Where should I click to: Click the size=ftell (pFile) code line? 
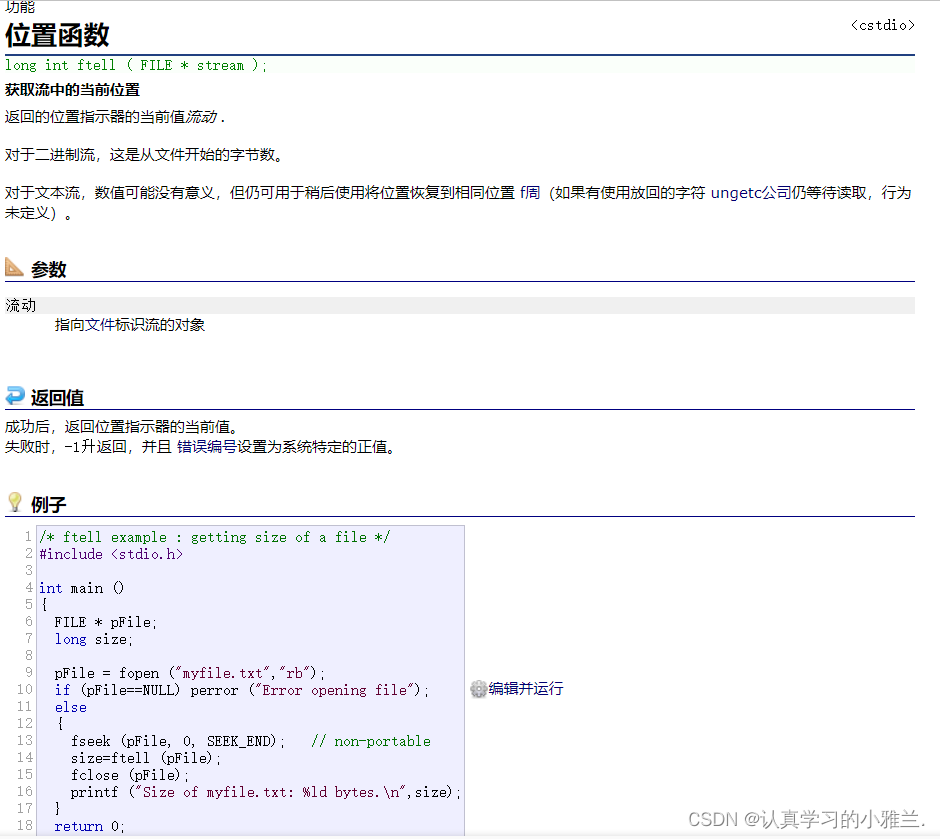click(146, 758)
